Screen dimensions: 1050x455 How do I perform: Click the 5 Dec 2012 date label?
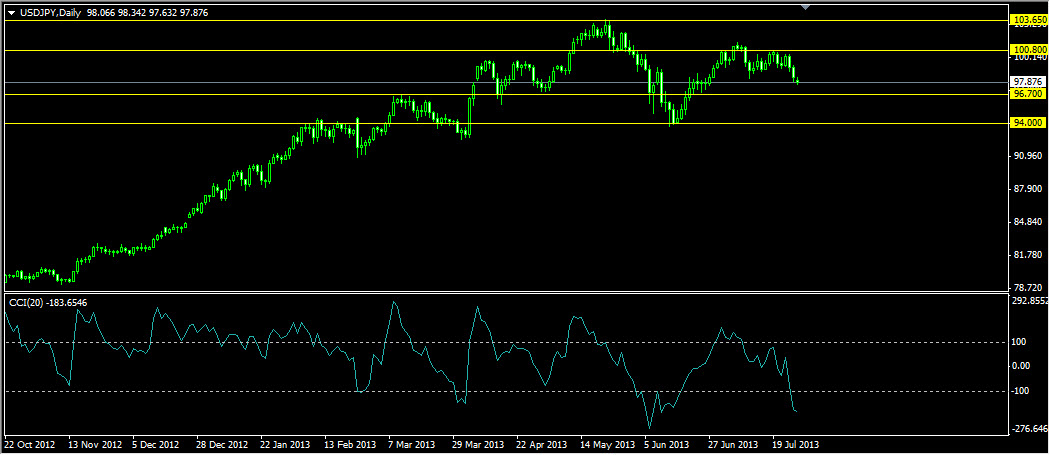pyautogui.click(x=156, y=445)
